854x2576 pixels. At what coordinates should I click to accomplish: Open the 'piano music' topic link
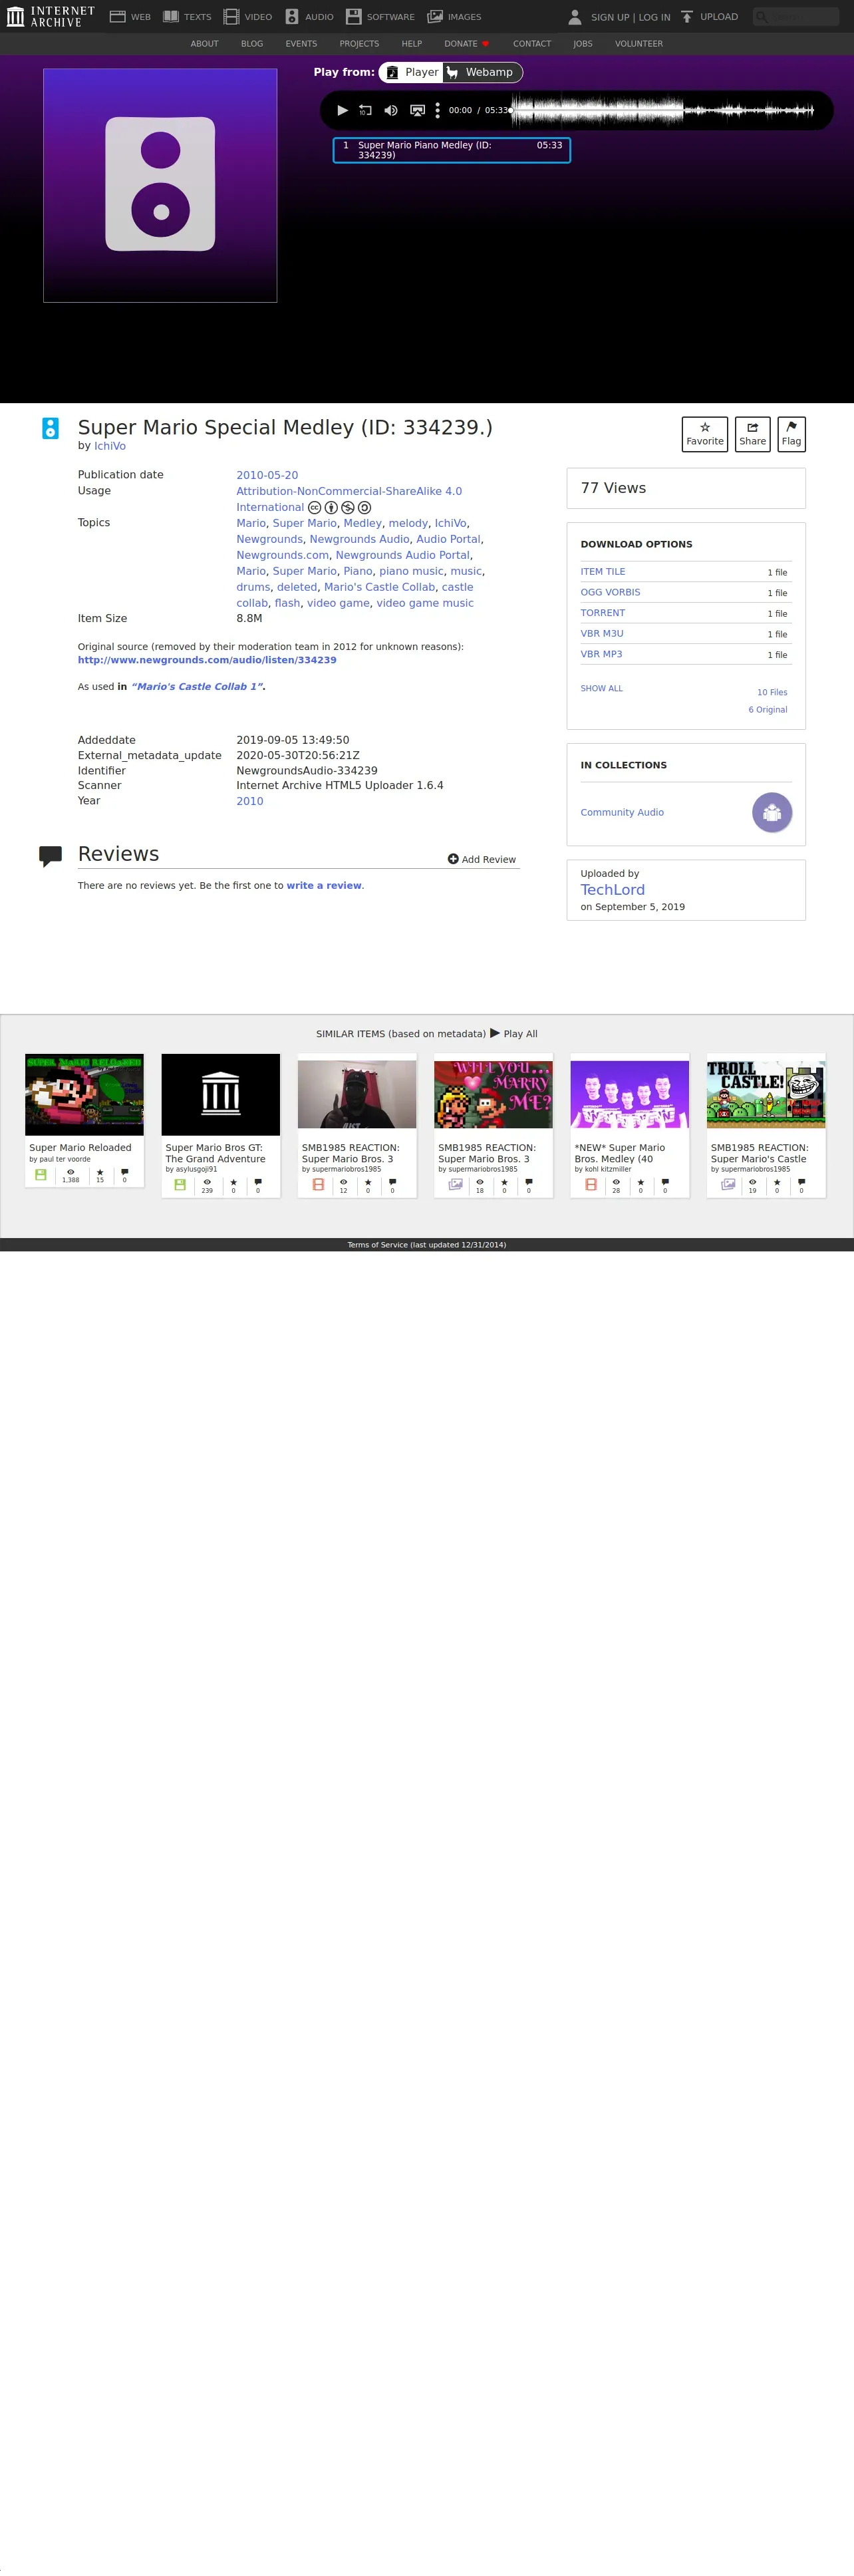pos(411,571)
